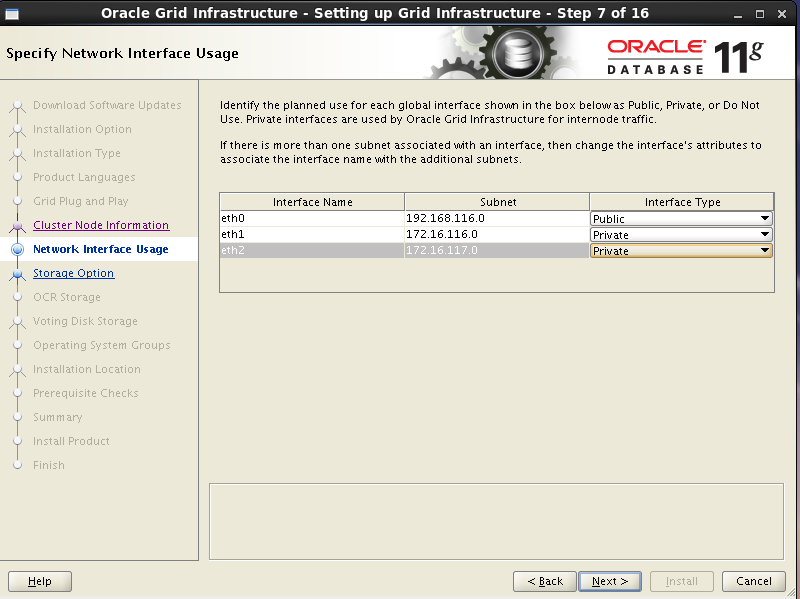Select the Network Interface Usage step
This screenshot has width=800, height=599.
(101, 249)
